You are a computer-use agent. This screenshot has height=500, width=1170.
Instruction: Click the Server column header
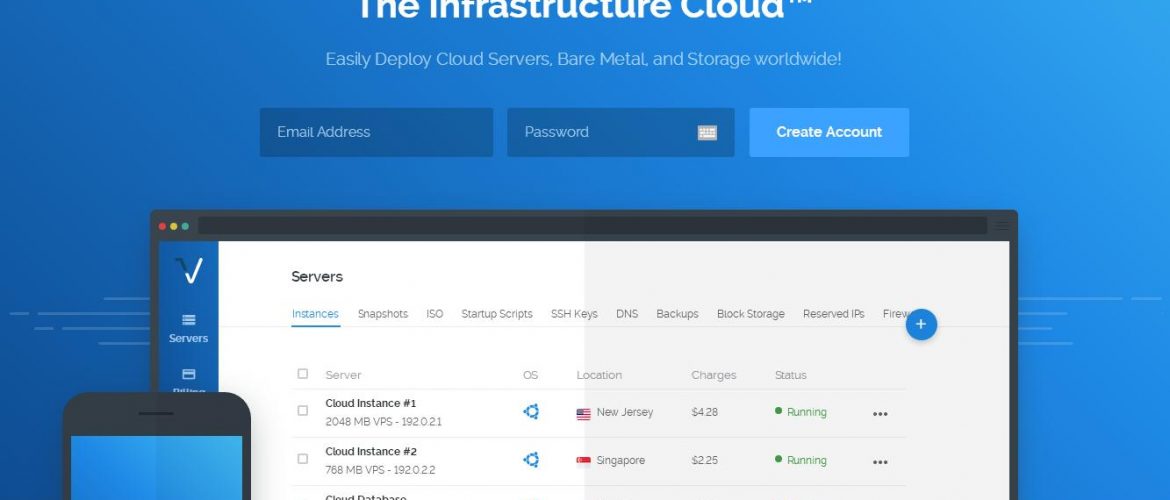tap(343, 375)
